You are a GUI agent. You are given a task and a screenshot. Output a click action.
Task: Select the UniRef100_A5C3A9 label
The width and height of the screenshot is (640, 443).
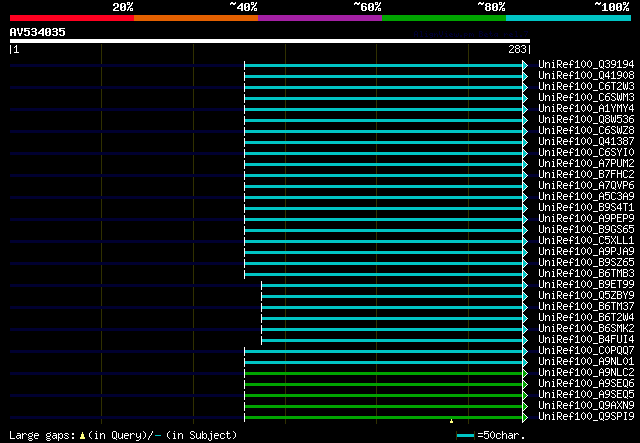pos(586,197)
